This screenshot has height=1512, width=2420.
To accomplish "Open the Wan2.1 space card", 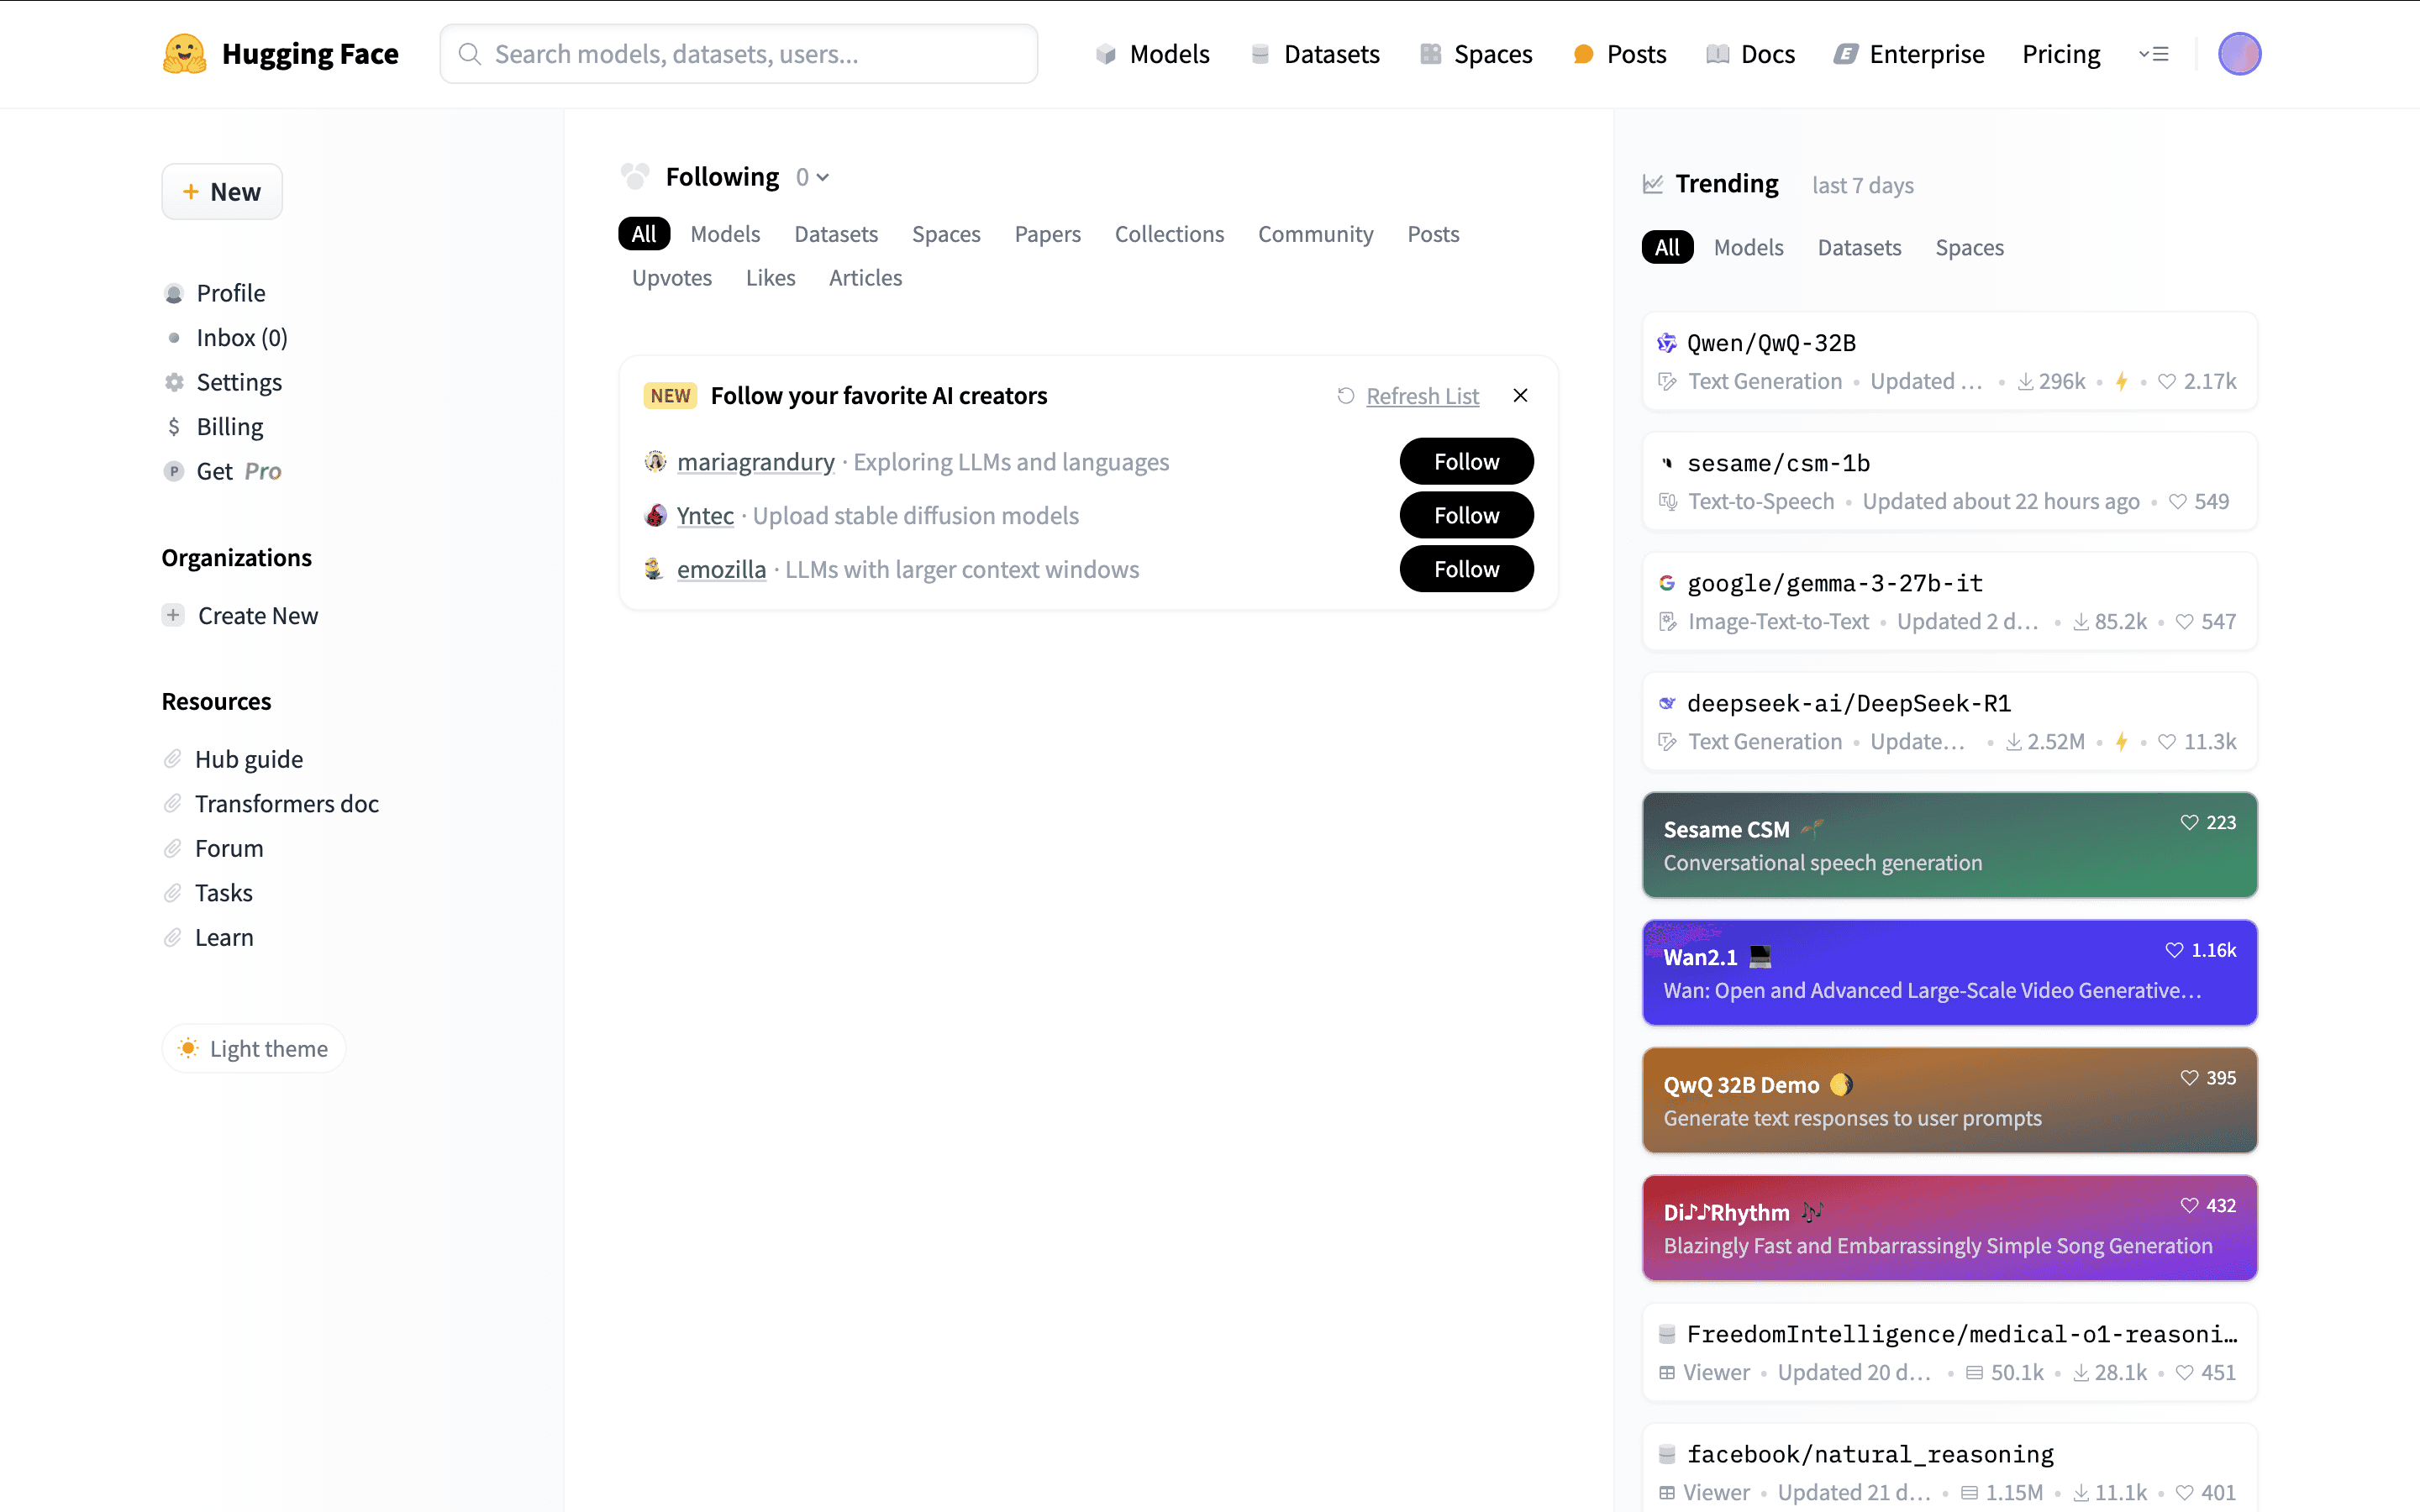I will 1950,973.
